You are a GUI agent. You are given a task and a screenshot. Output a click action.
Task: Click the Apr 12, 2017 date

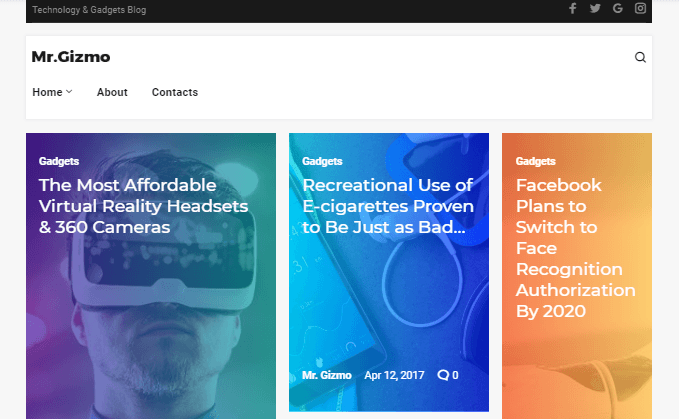point(394,375)
